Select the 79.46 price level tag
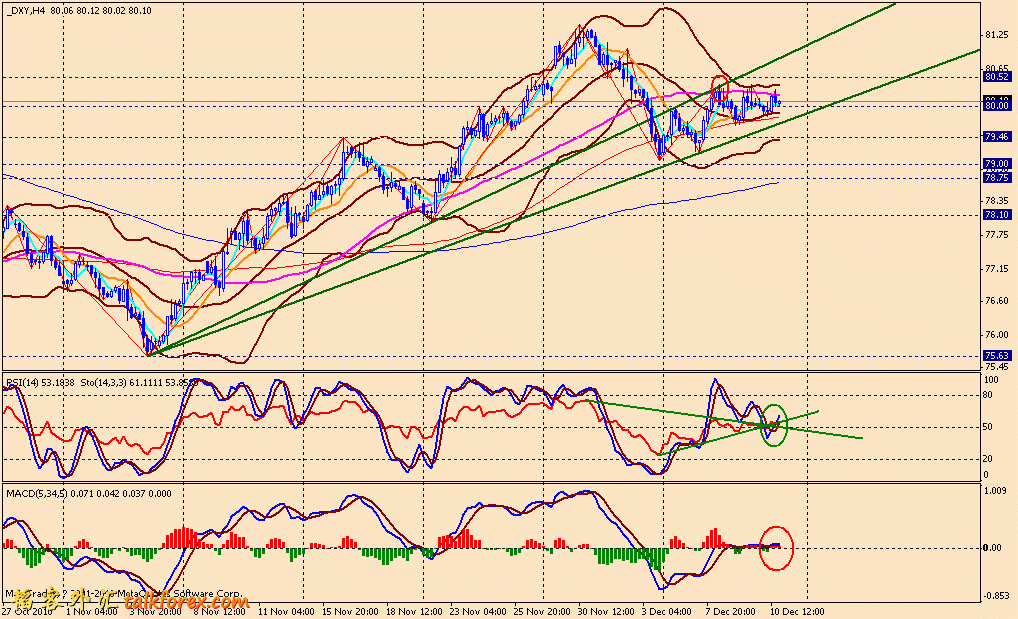This screenshot has width=1018, height=619. pyautogui.click(x=996, y=137)
